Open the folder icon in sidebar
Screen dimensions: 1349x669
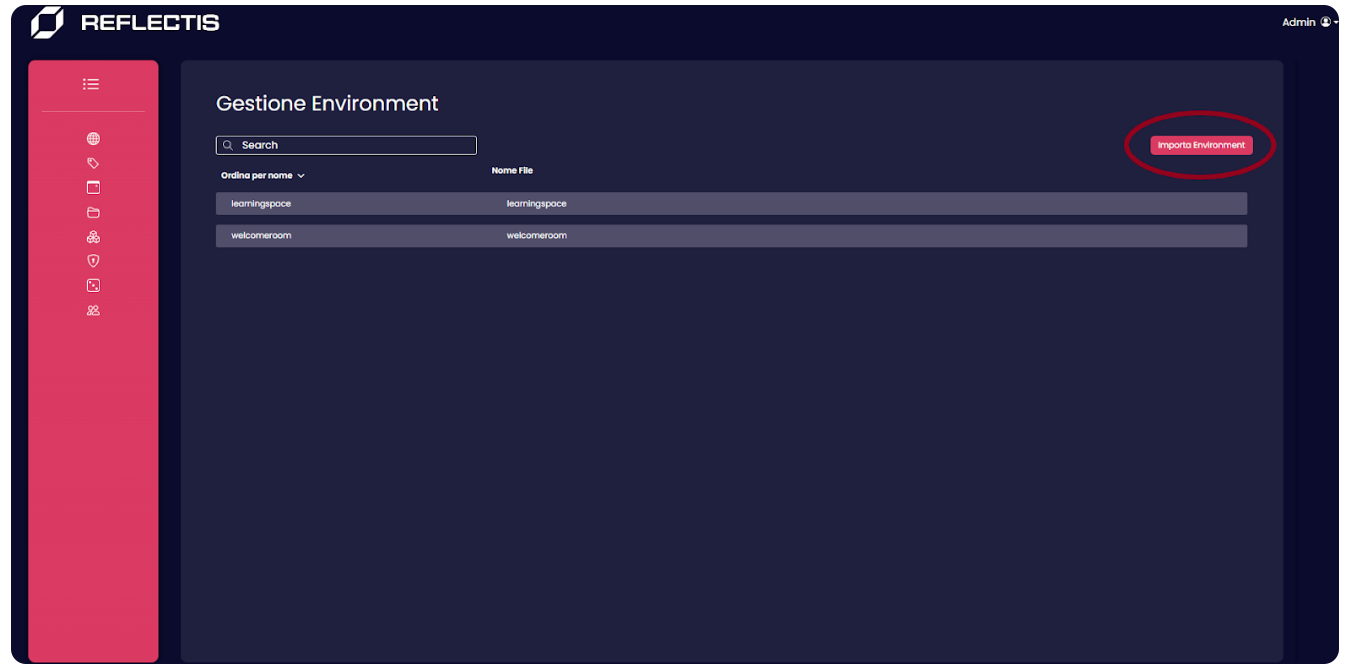pos(93,212)
